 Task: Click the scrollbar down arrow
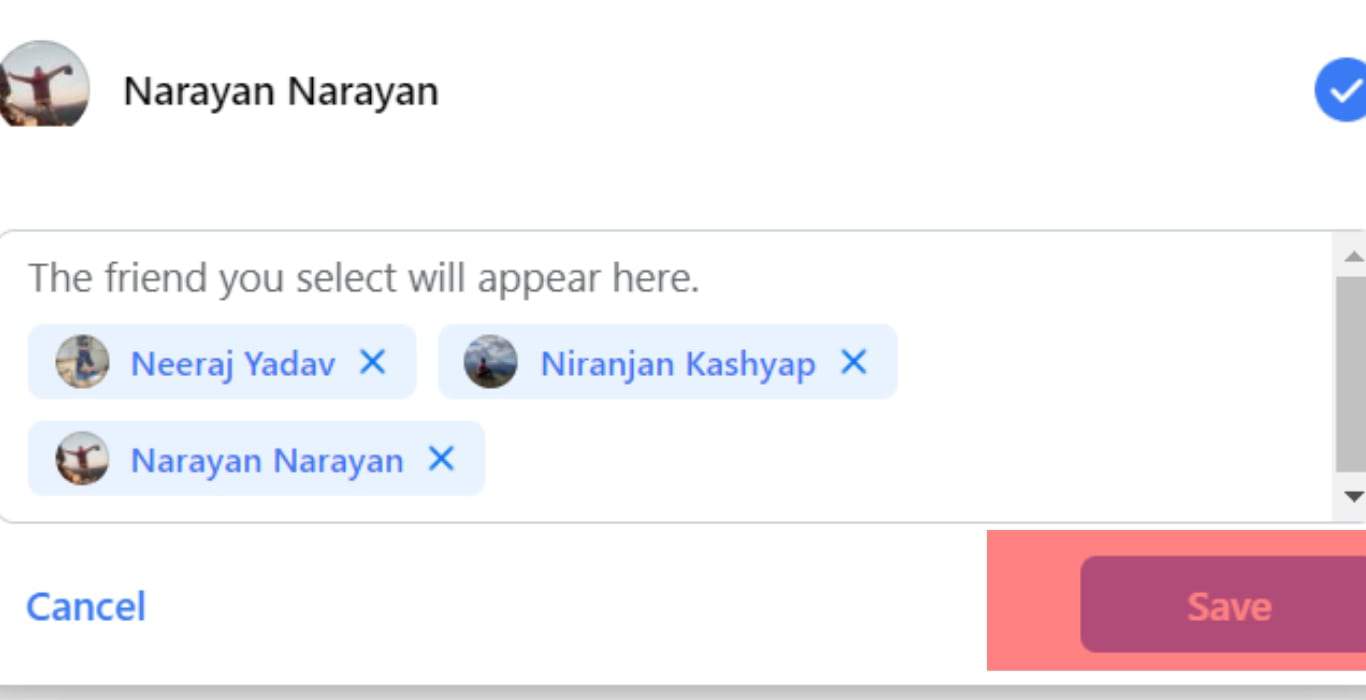coord(1354,496)
